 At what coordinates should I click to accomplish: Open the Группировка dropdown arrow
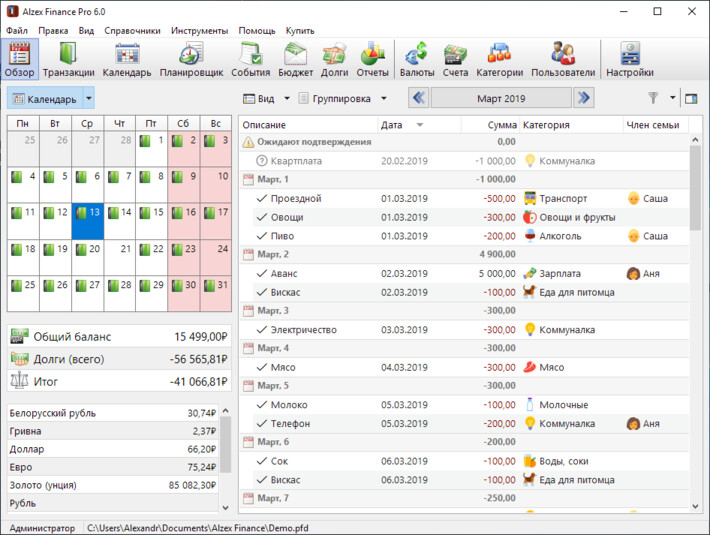(384, 98)
